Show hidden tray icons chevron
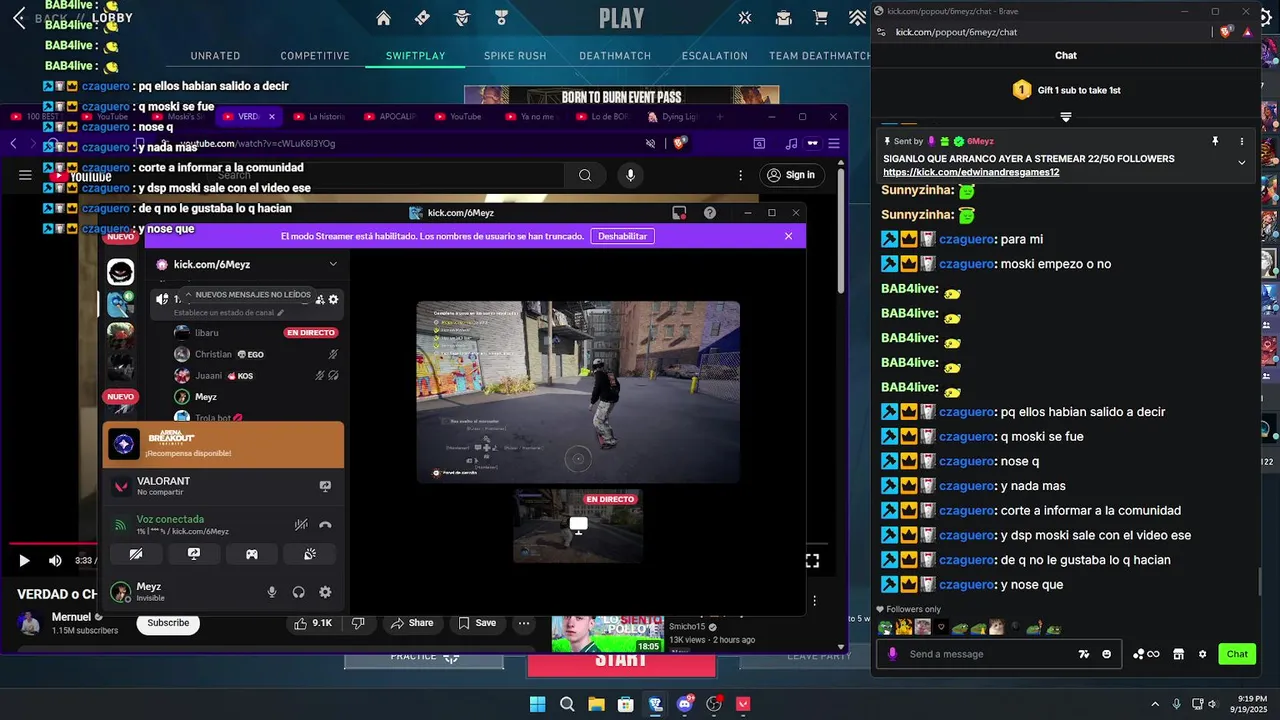Viewport: 1280px width, 720px height. 1155,704
